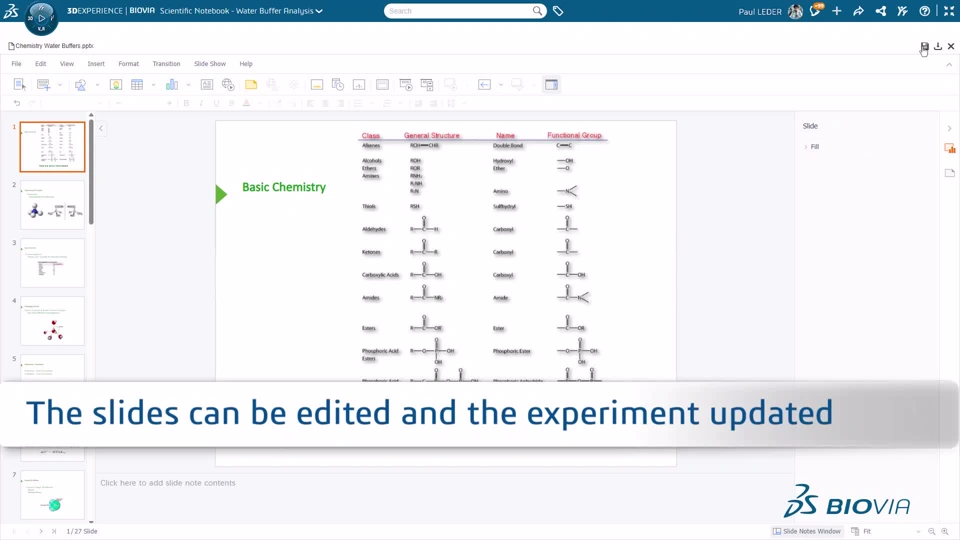Toggle the sidebar panel button in toolbar
Image resolution: width=960 pixels, height=540 pixels.
tap(551, 85)
